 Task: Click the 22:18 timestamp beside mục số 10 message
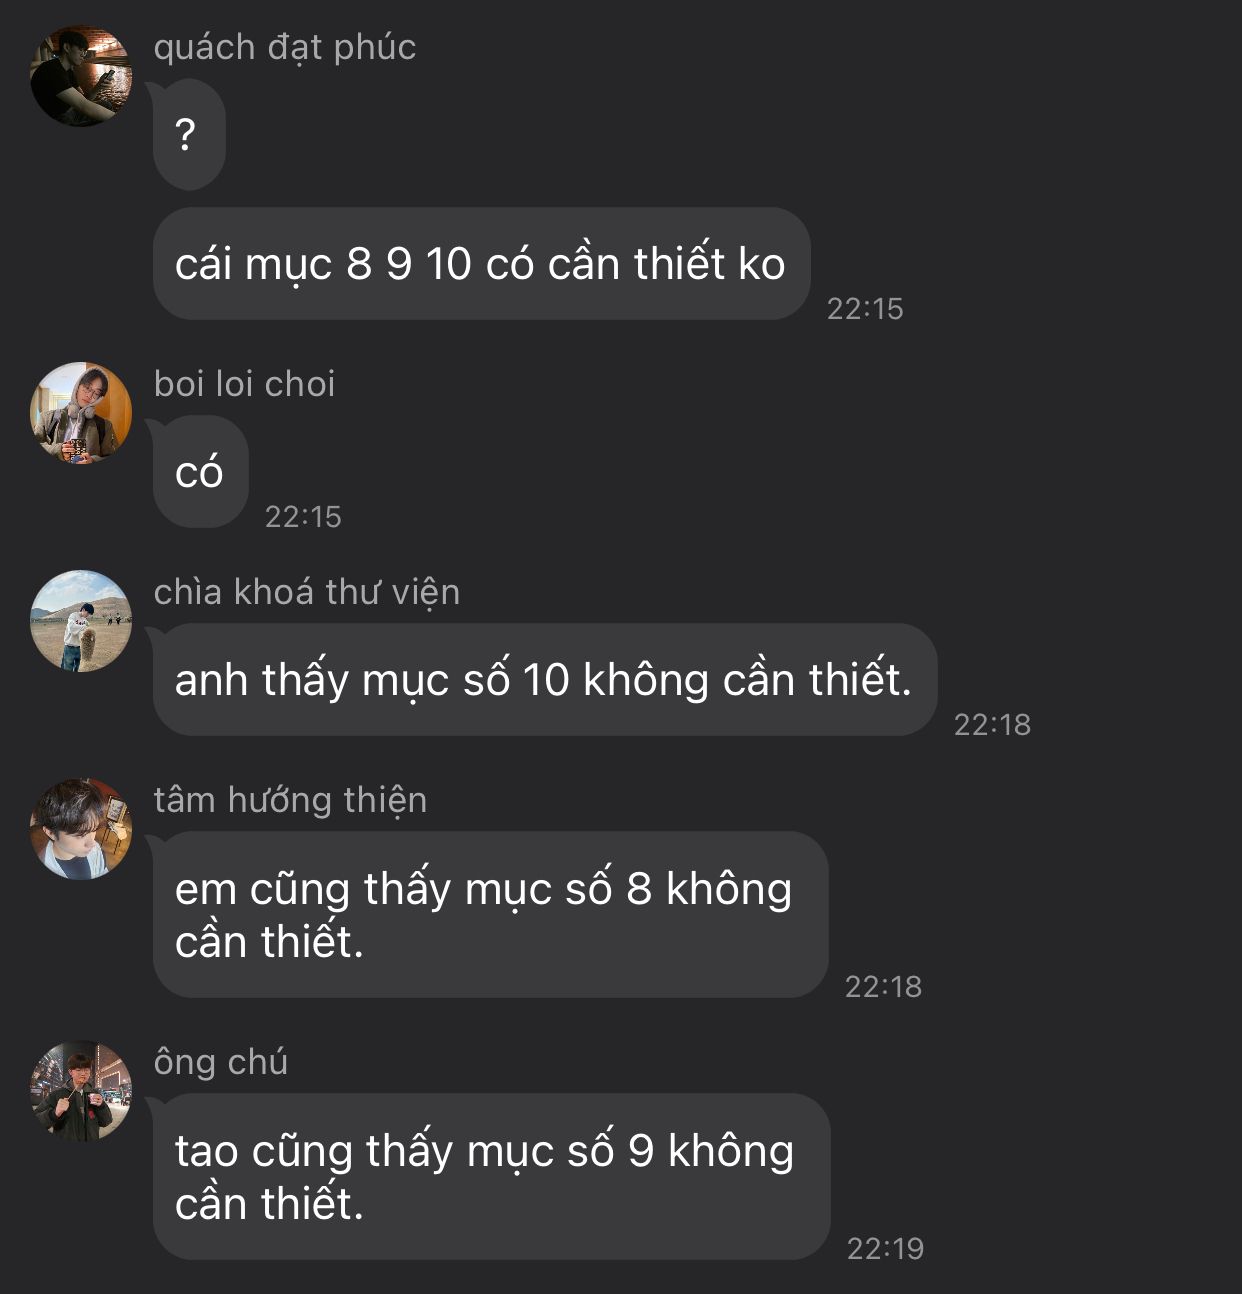click(992, 725)
